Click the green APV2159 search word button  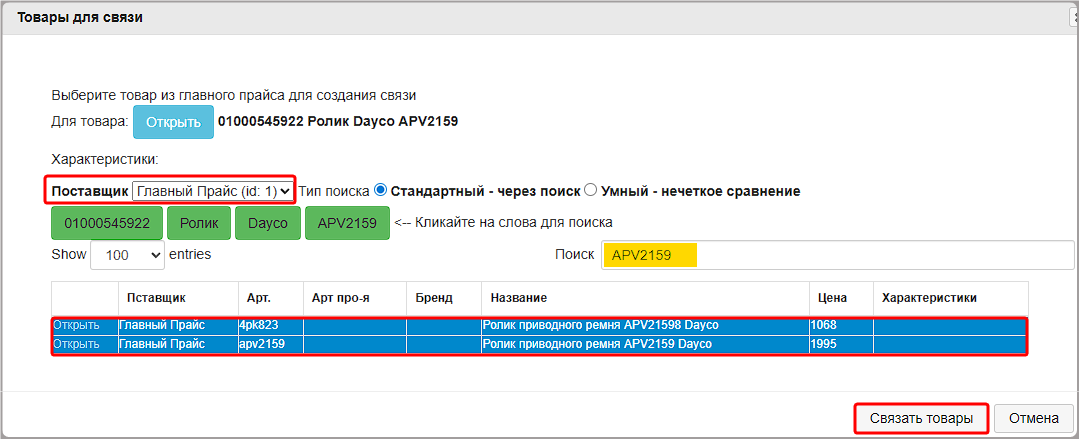(347, 223)
